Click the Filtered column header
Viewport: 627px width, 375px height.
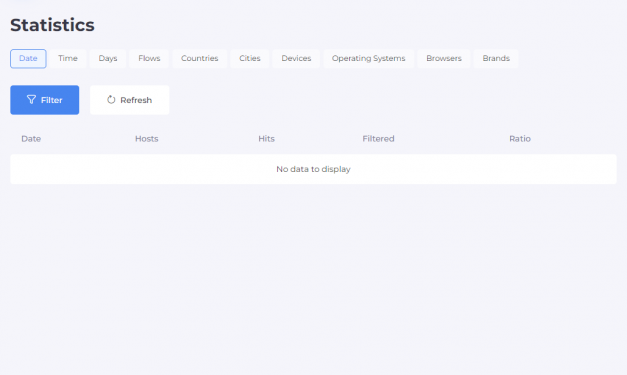click(x=378, y=139)
